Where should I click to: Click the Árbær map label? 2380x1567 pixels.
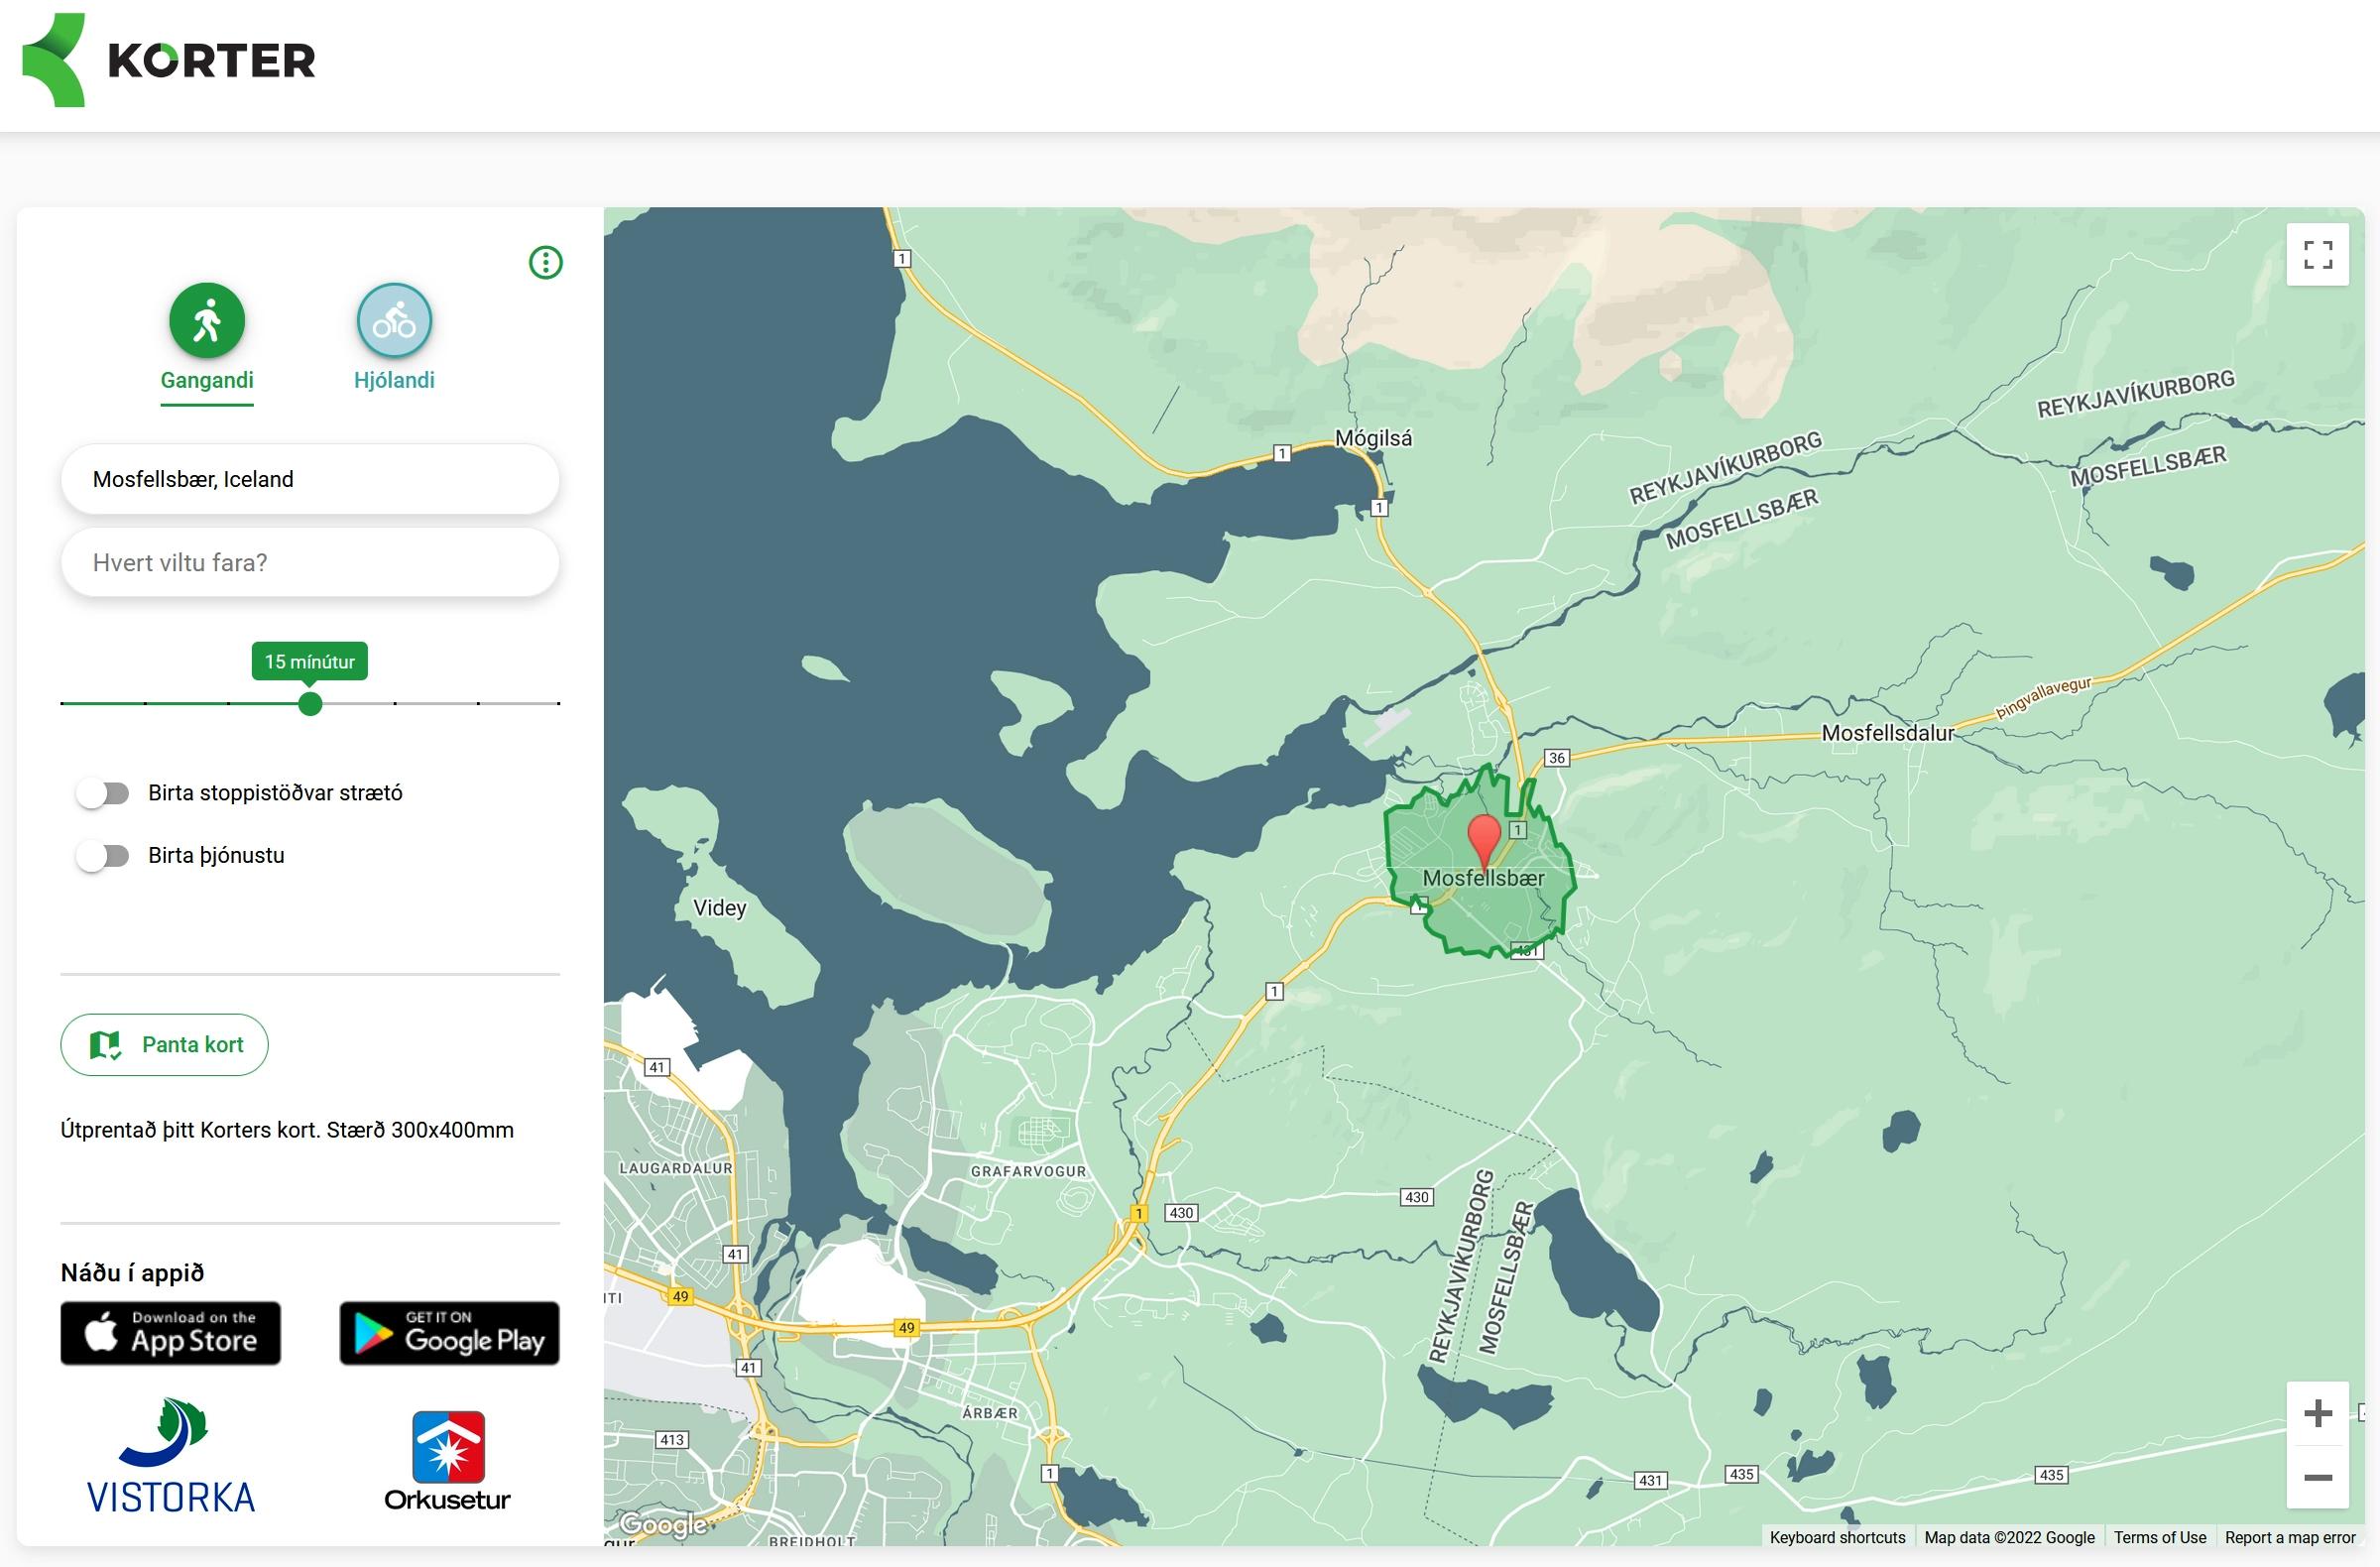[990, 1413]
